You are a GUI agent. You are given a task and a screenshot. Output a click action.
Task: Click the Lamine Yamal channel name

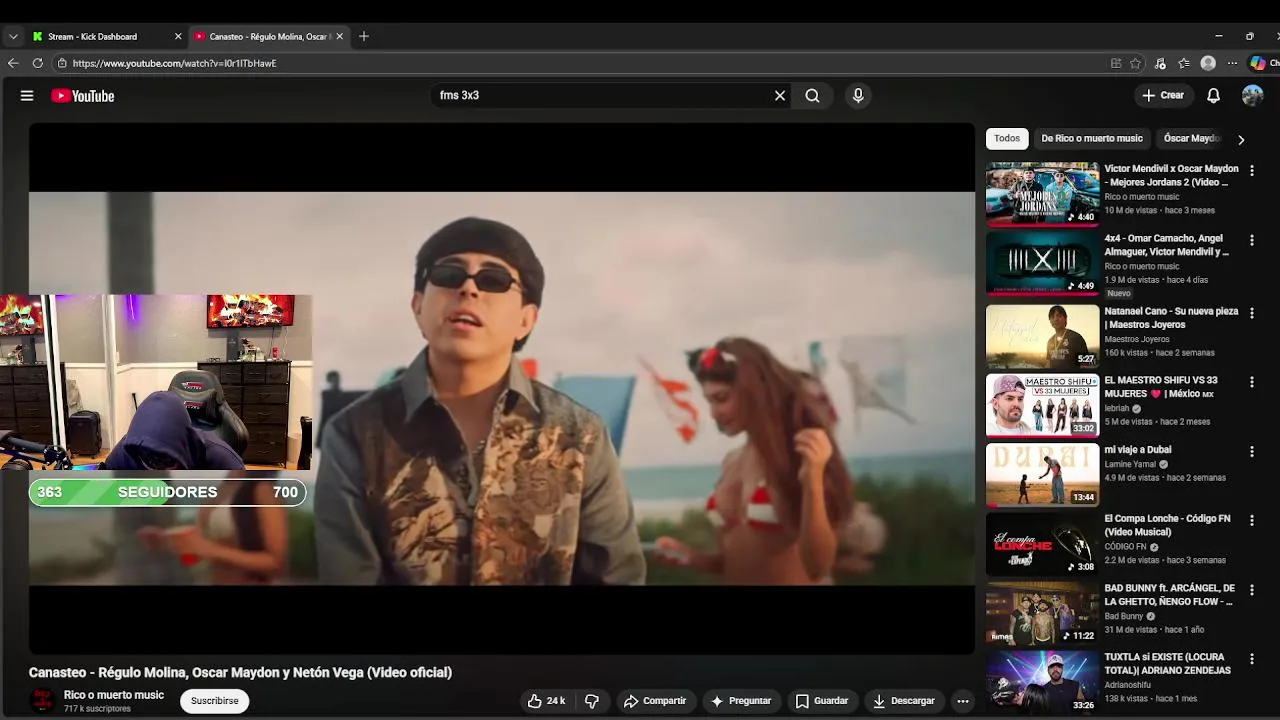[1130, 464]
